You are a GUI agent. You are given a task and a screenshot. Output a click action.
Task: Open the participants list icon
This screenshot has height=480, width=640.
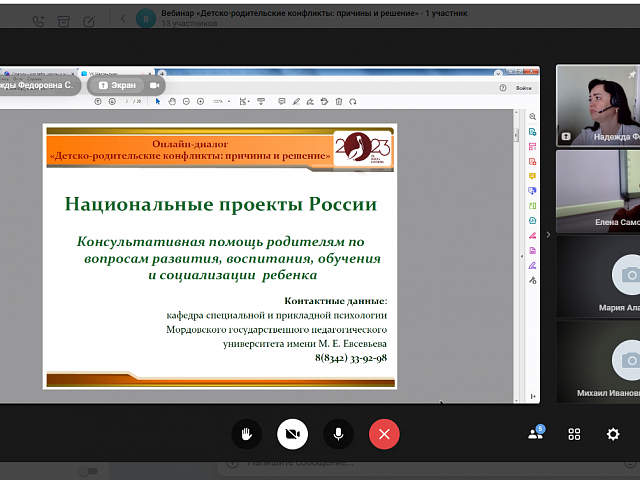[537, 434]
